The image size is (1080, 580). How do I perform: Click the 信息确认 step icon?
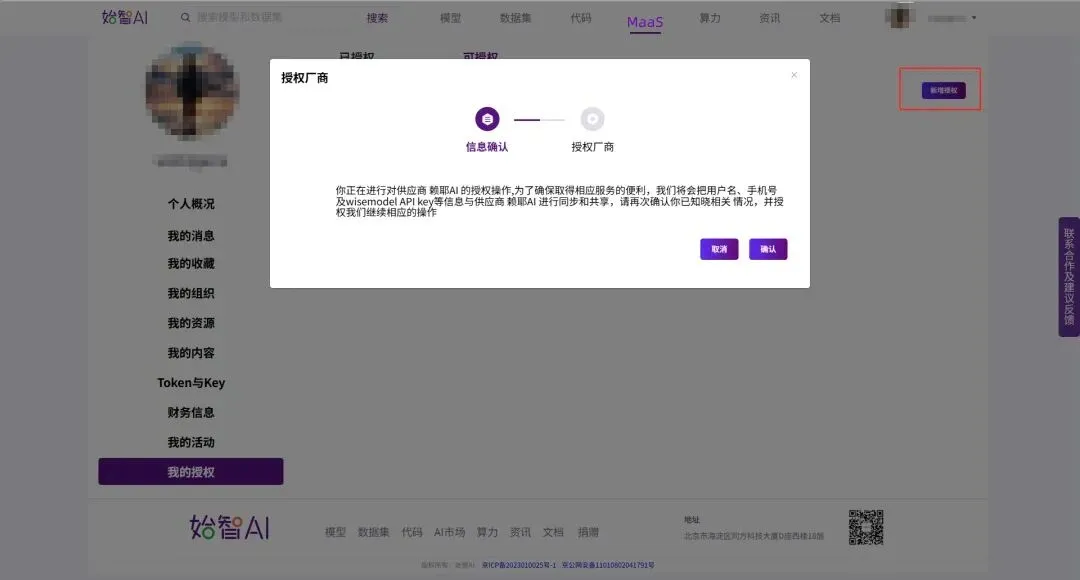tap(487, 119)
